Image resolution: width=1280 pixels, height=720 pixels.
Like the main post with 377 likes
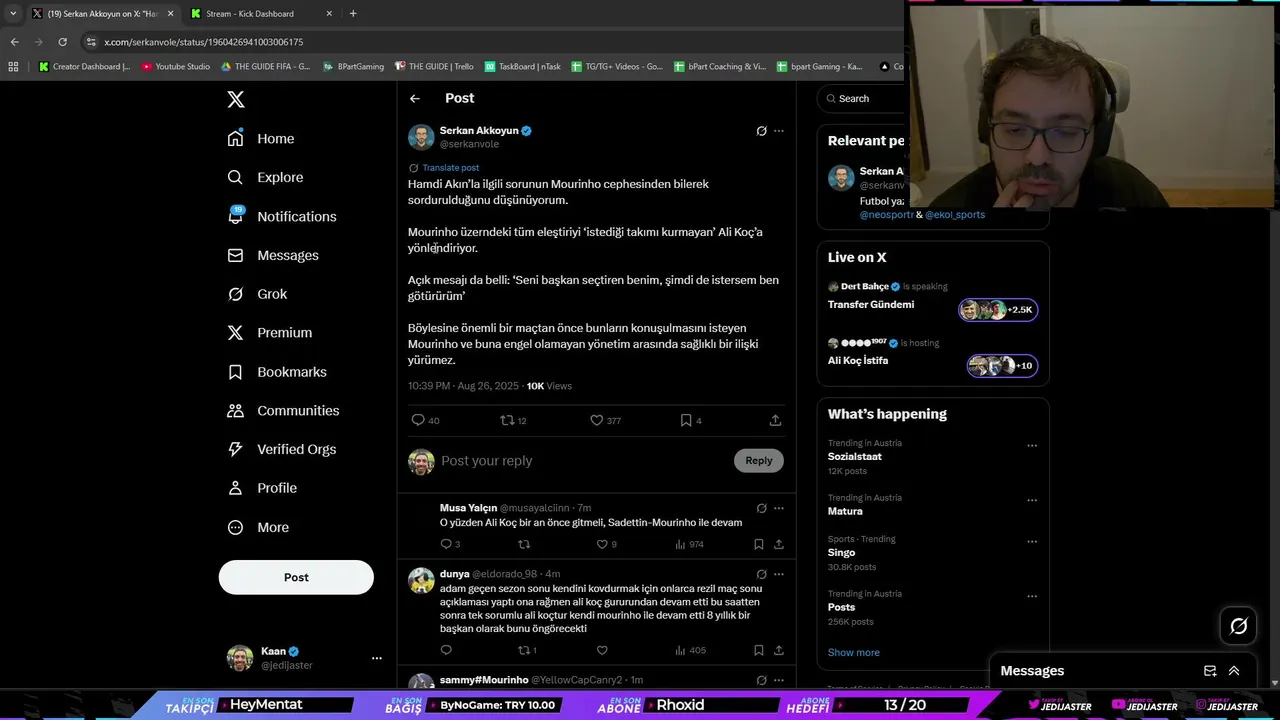596,420
